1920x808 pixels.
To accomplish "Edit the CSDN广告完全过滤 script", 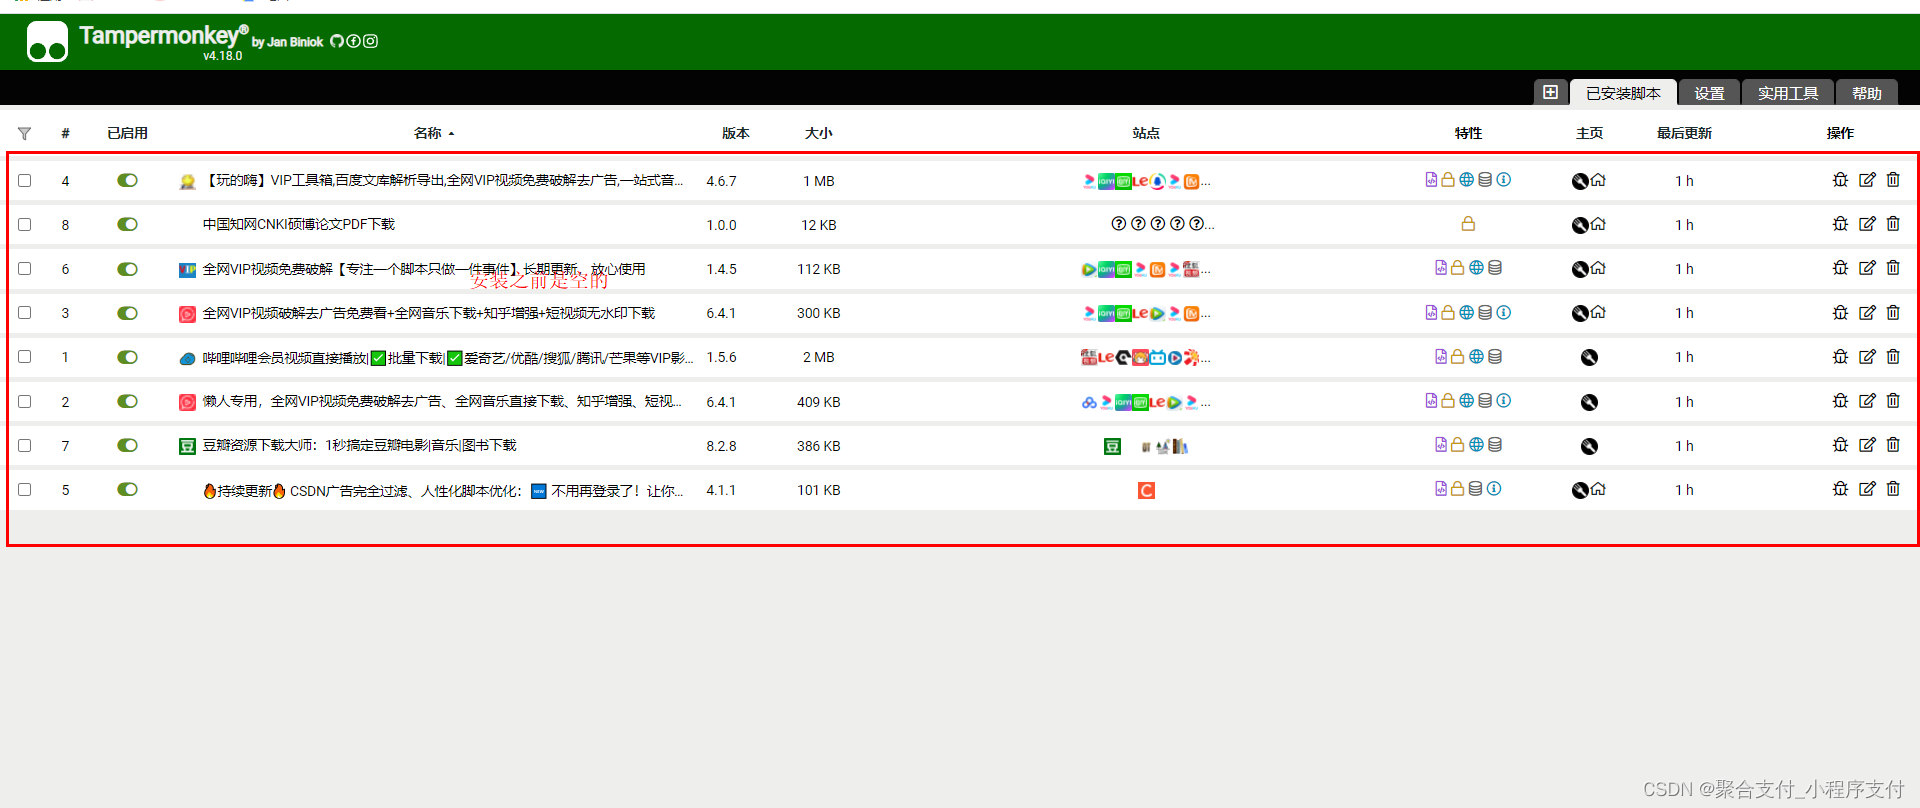I will tap(1867, 489).
